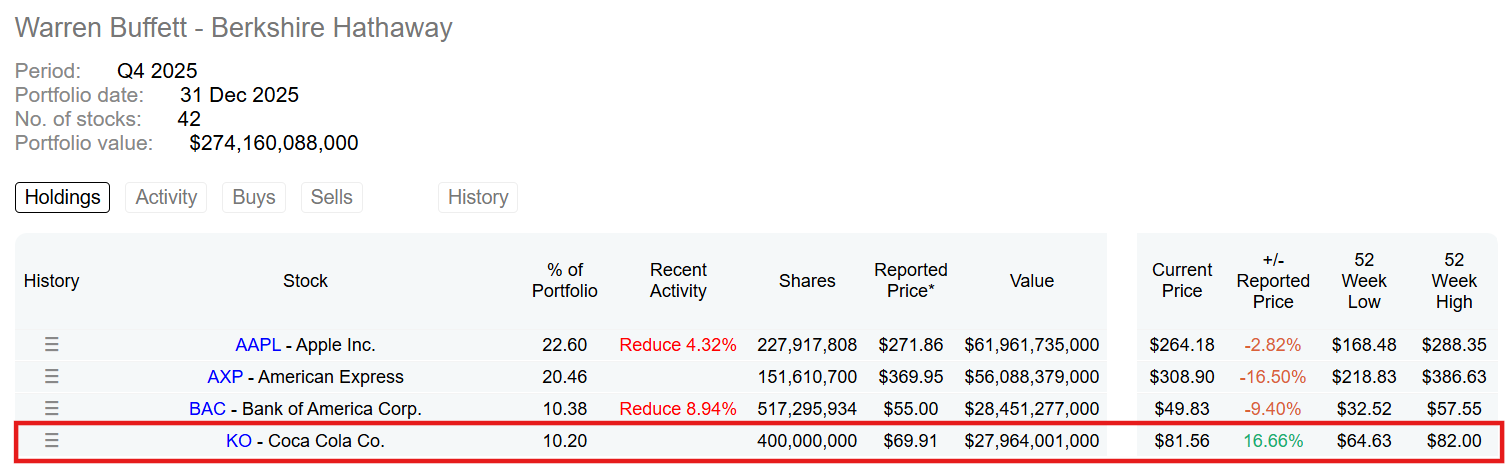The width and height of the screenshot is (1505, 464).
Task: Switch to the Sells tab
Action: (332, 197)
